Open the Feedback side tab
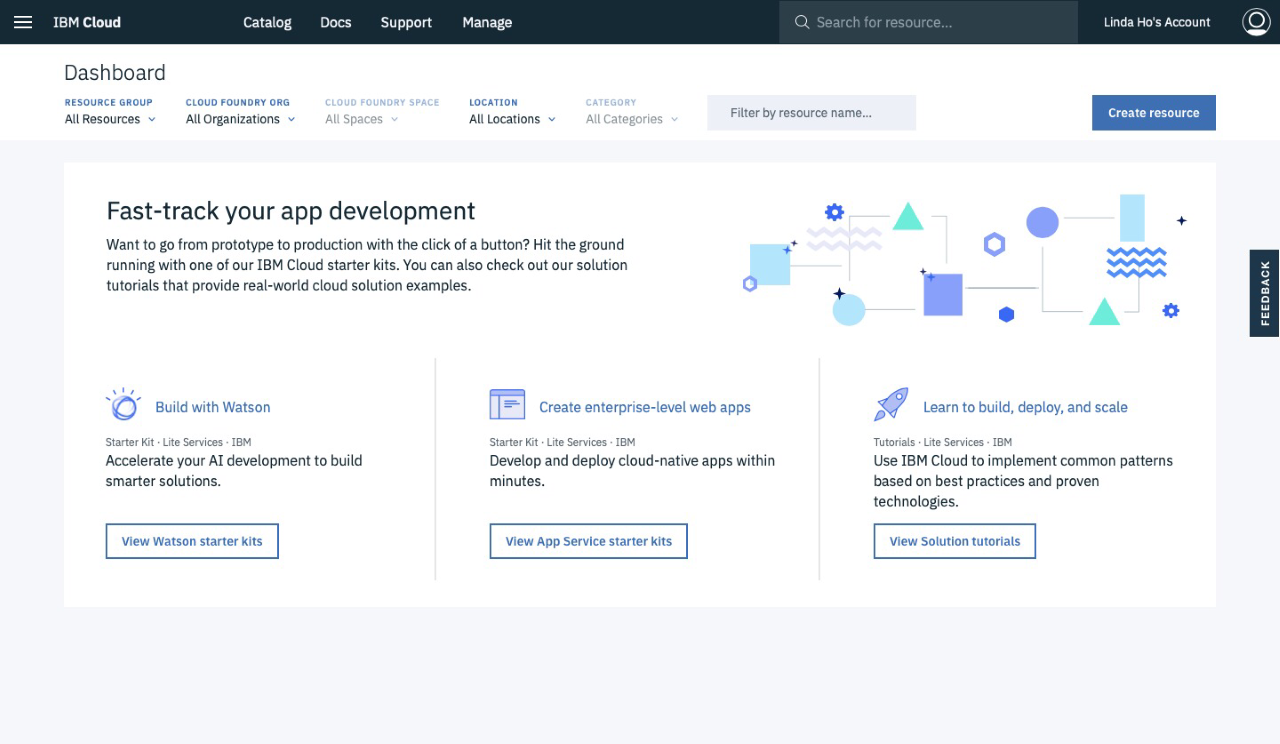1280x744 pixels. click(1265, 293)
